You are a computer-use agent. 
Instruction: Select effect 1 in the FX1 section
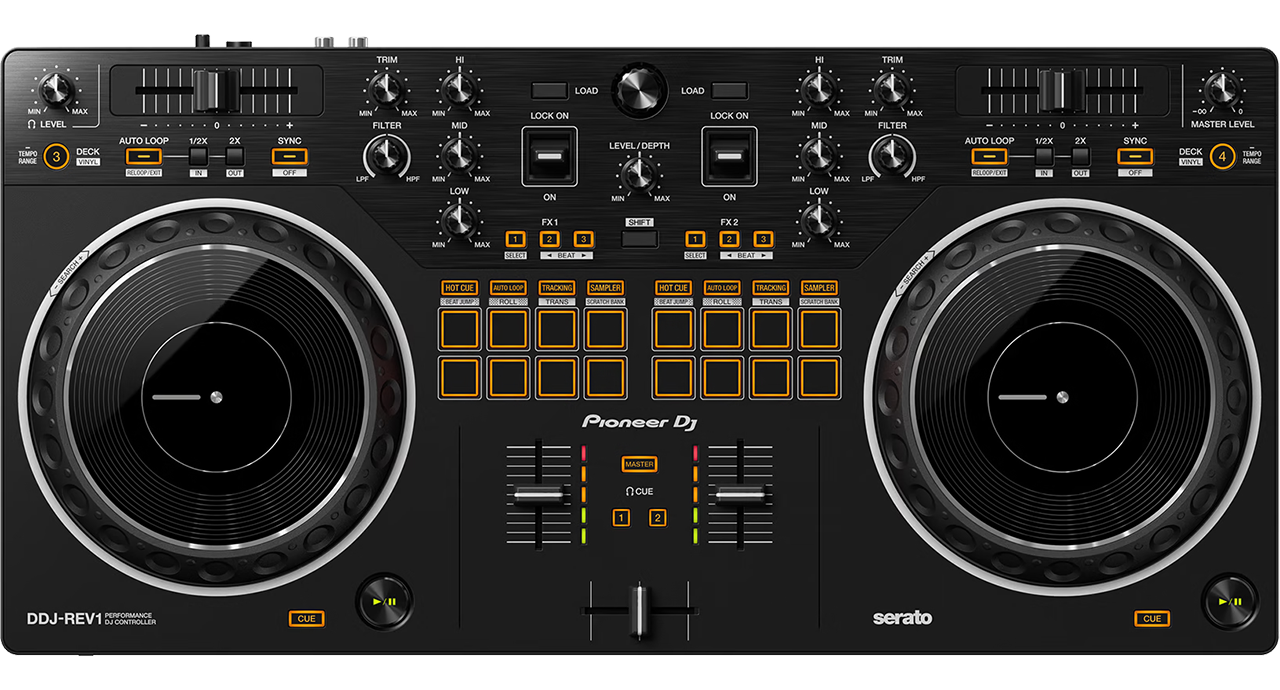tap(515, 239)
